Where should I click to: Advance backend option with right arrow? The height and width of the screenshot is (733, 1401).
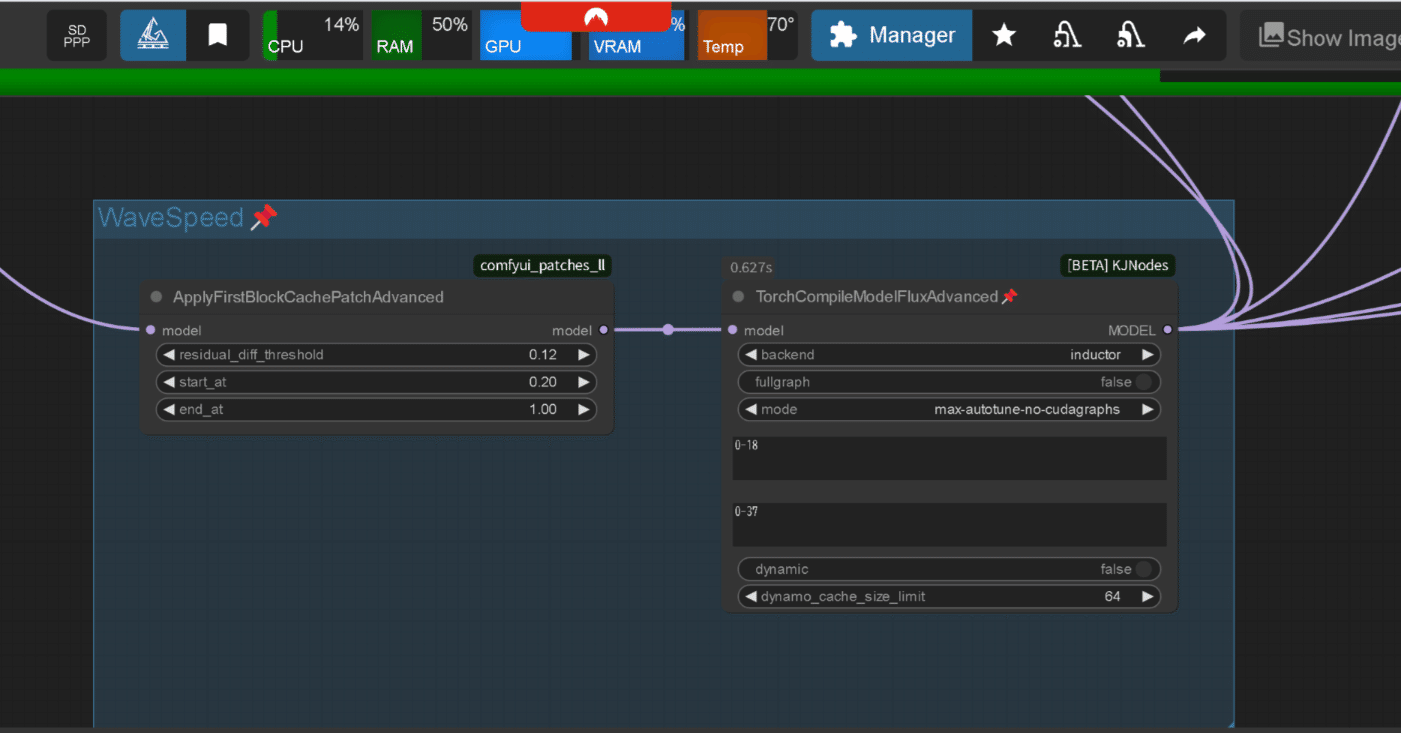[1148, 355]
